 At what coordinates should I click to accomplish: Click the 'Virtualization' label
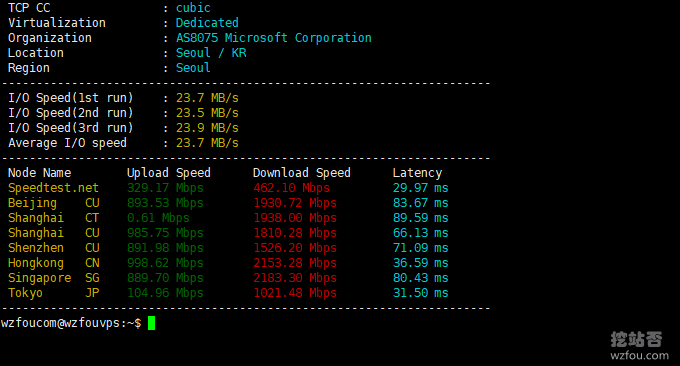57,23
